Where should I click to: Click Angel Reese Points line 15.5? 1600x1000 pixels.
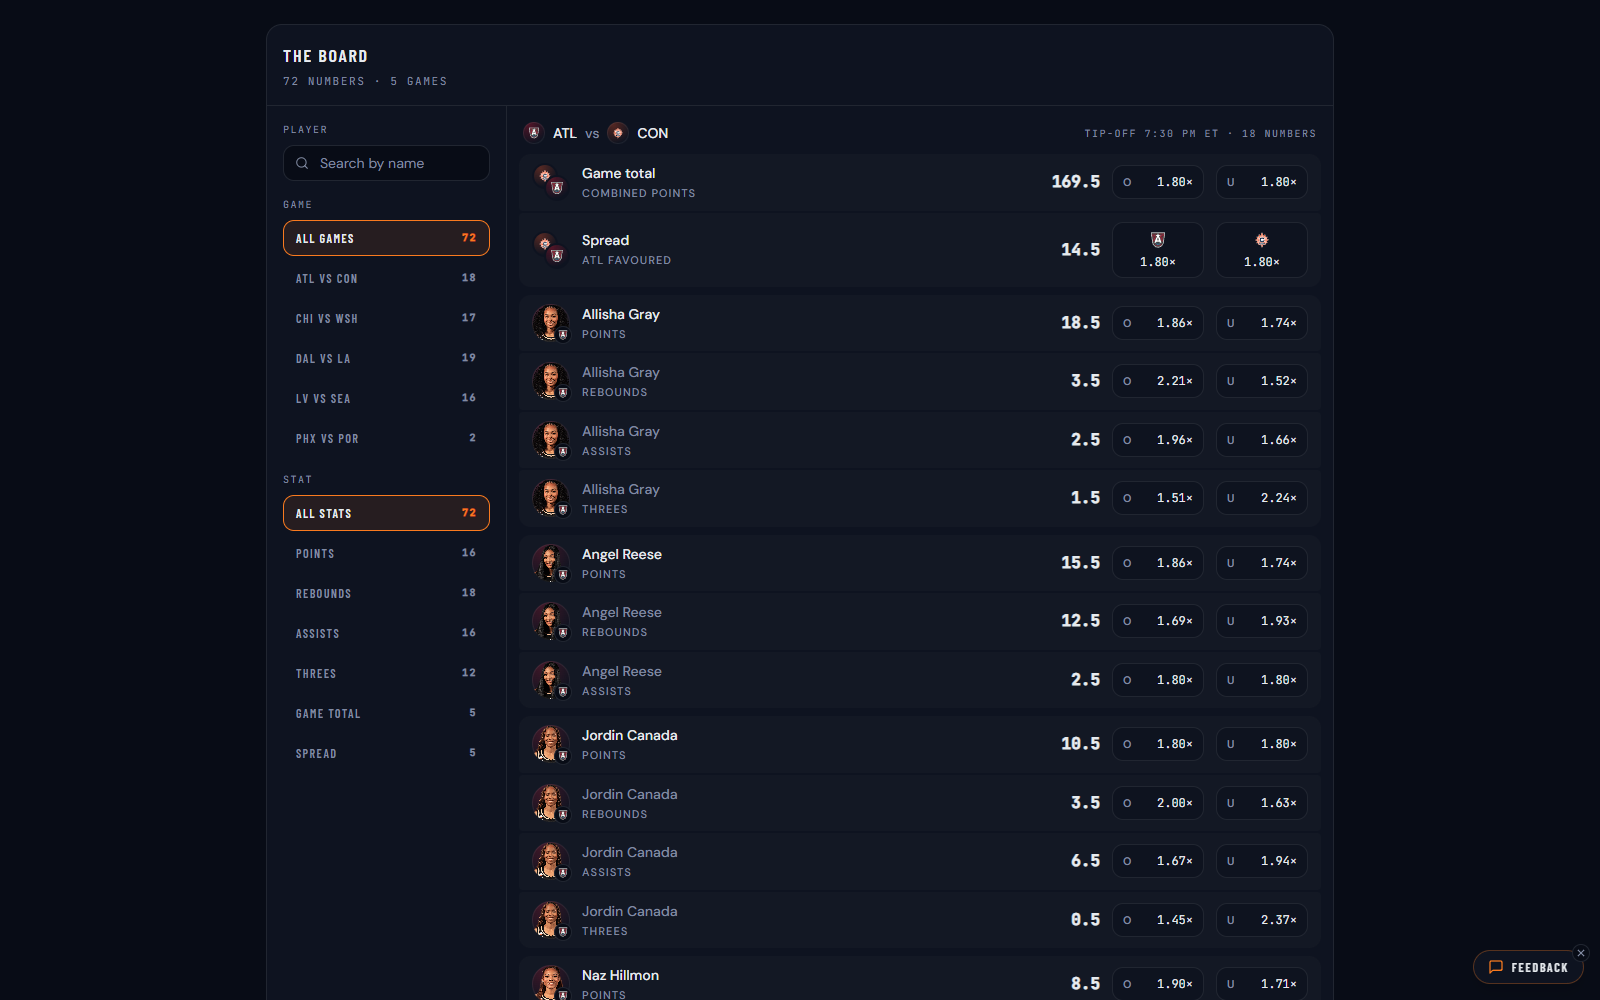click(1080, 563)
